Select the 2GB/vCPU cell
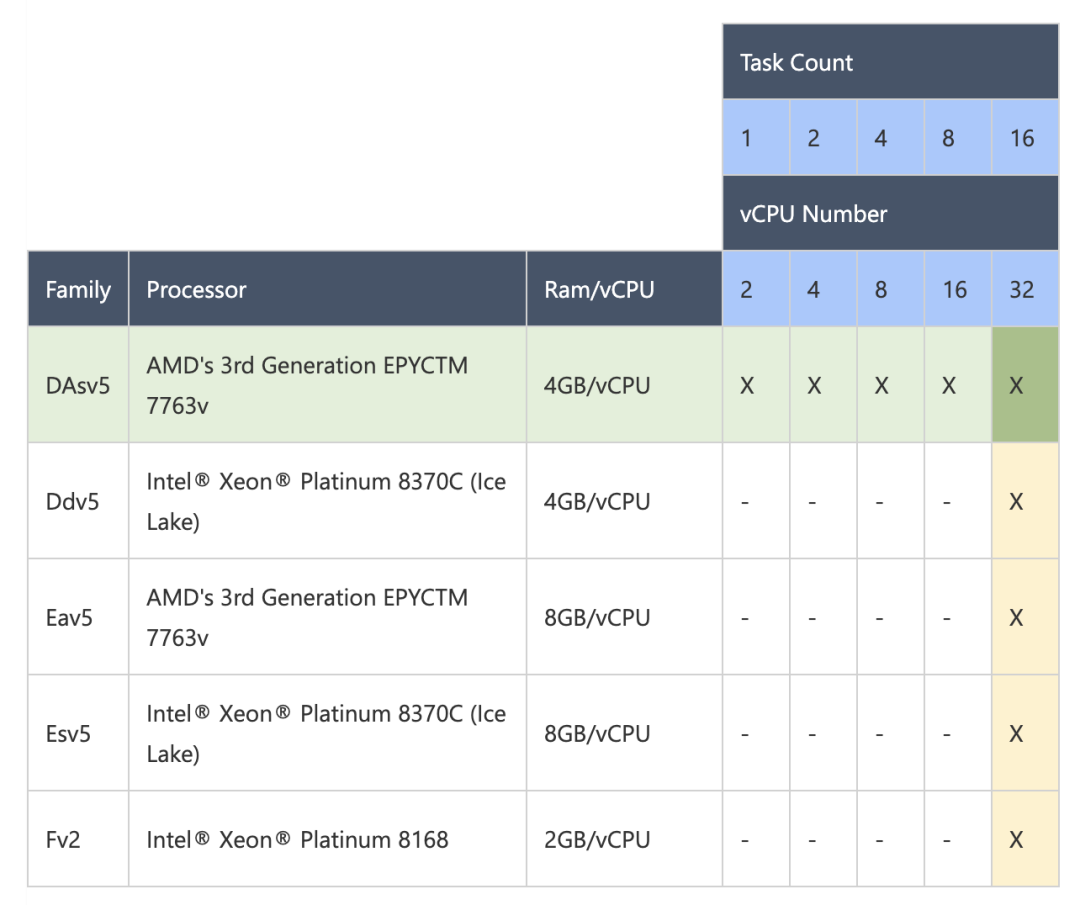 point(624,839)
